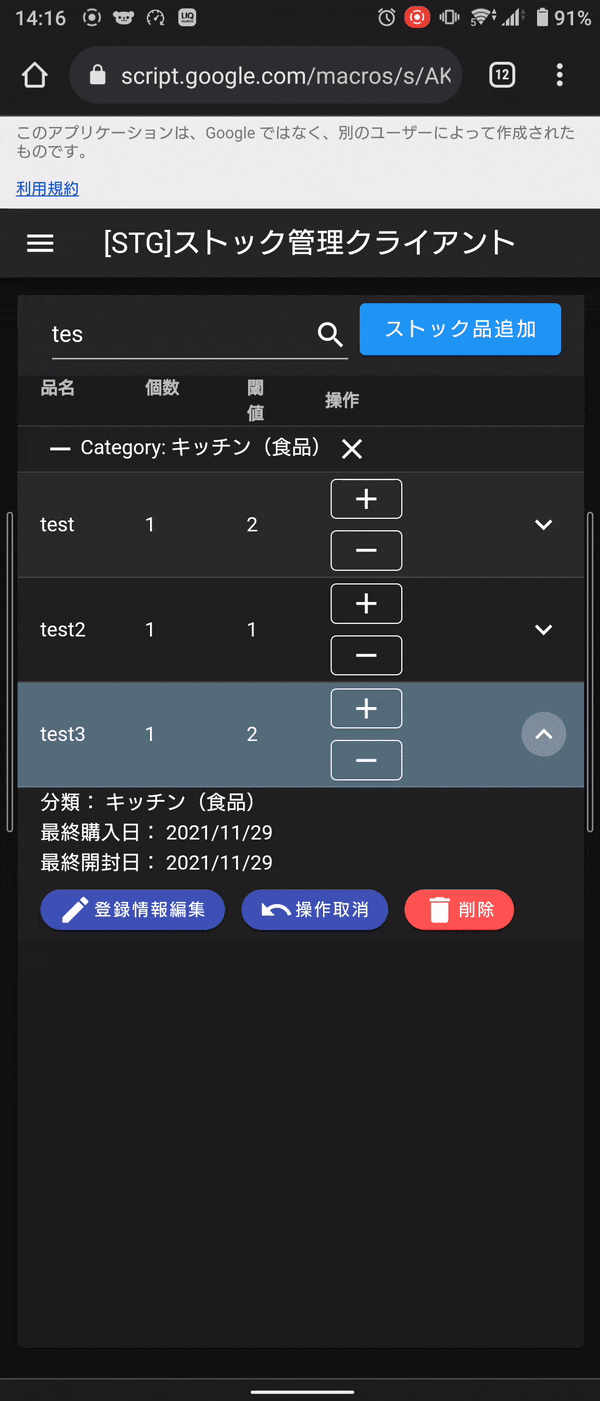Increment the quantity of test
This screenshot has height=1401, width=600.
[366, 498]
